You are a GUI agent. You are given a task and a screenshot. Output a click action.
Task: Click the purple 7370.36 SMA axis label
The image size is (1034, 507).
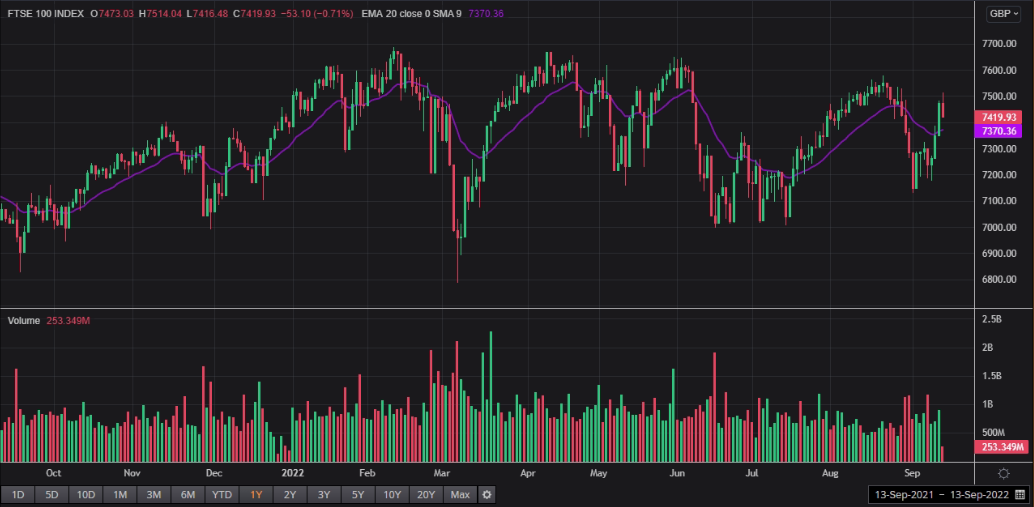[998, 131]
